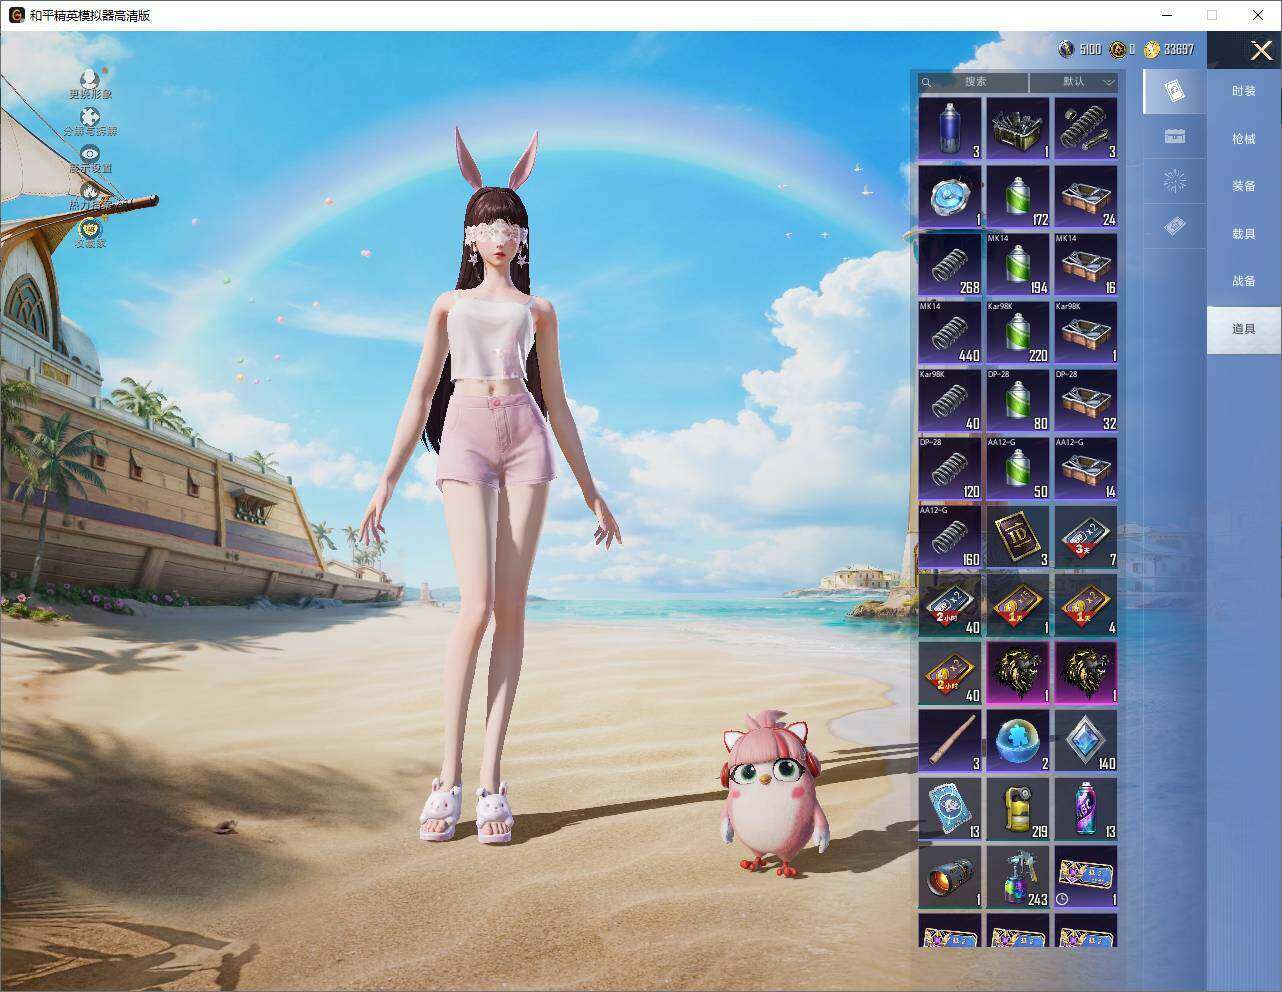The width and height of the screenshot is (1282, 992).
Task: Select the parts crate item with count 1
Action: [x=1018, y=129]
